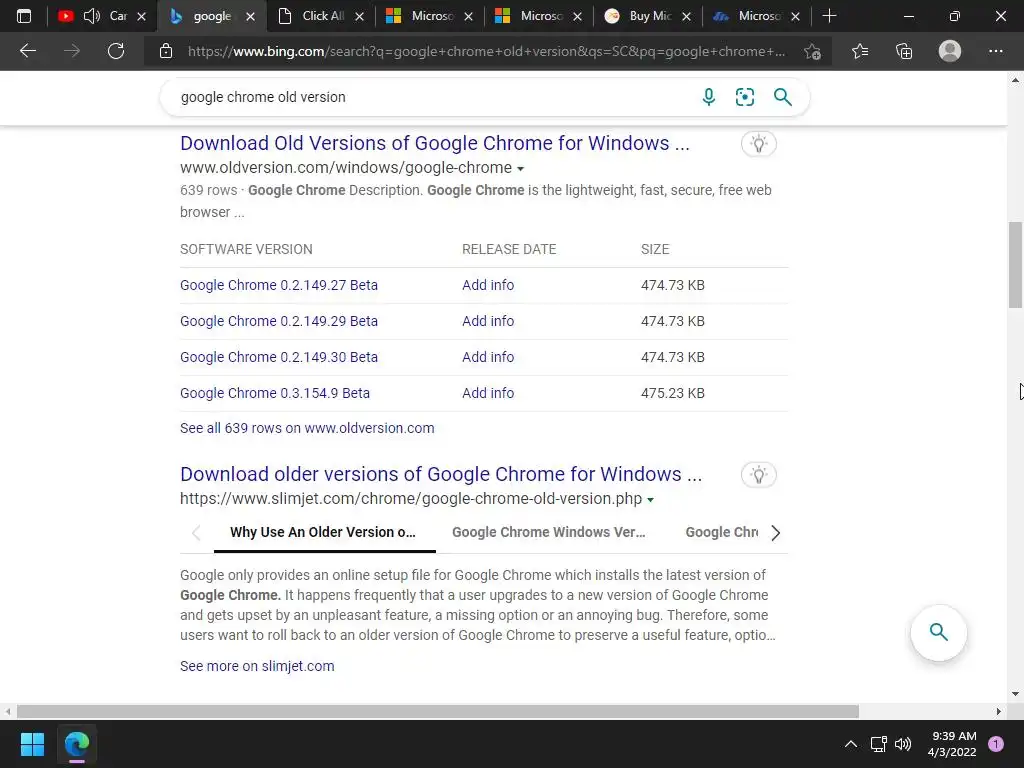Show insights for the slimjet.com result

pyautogui.click(x=758, y=475)
